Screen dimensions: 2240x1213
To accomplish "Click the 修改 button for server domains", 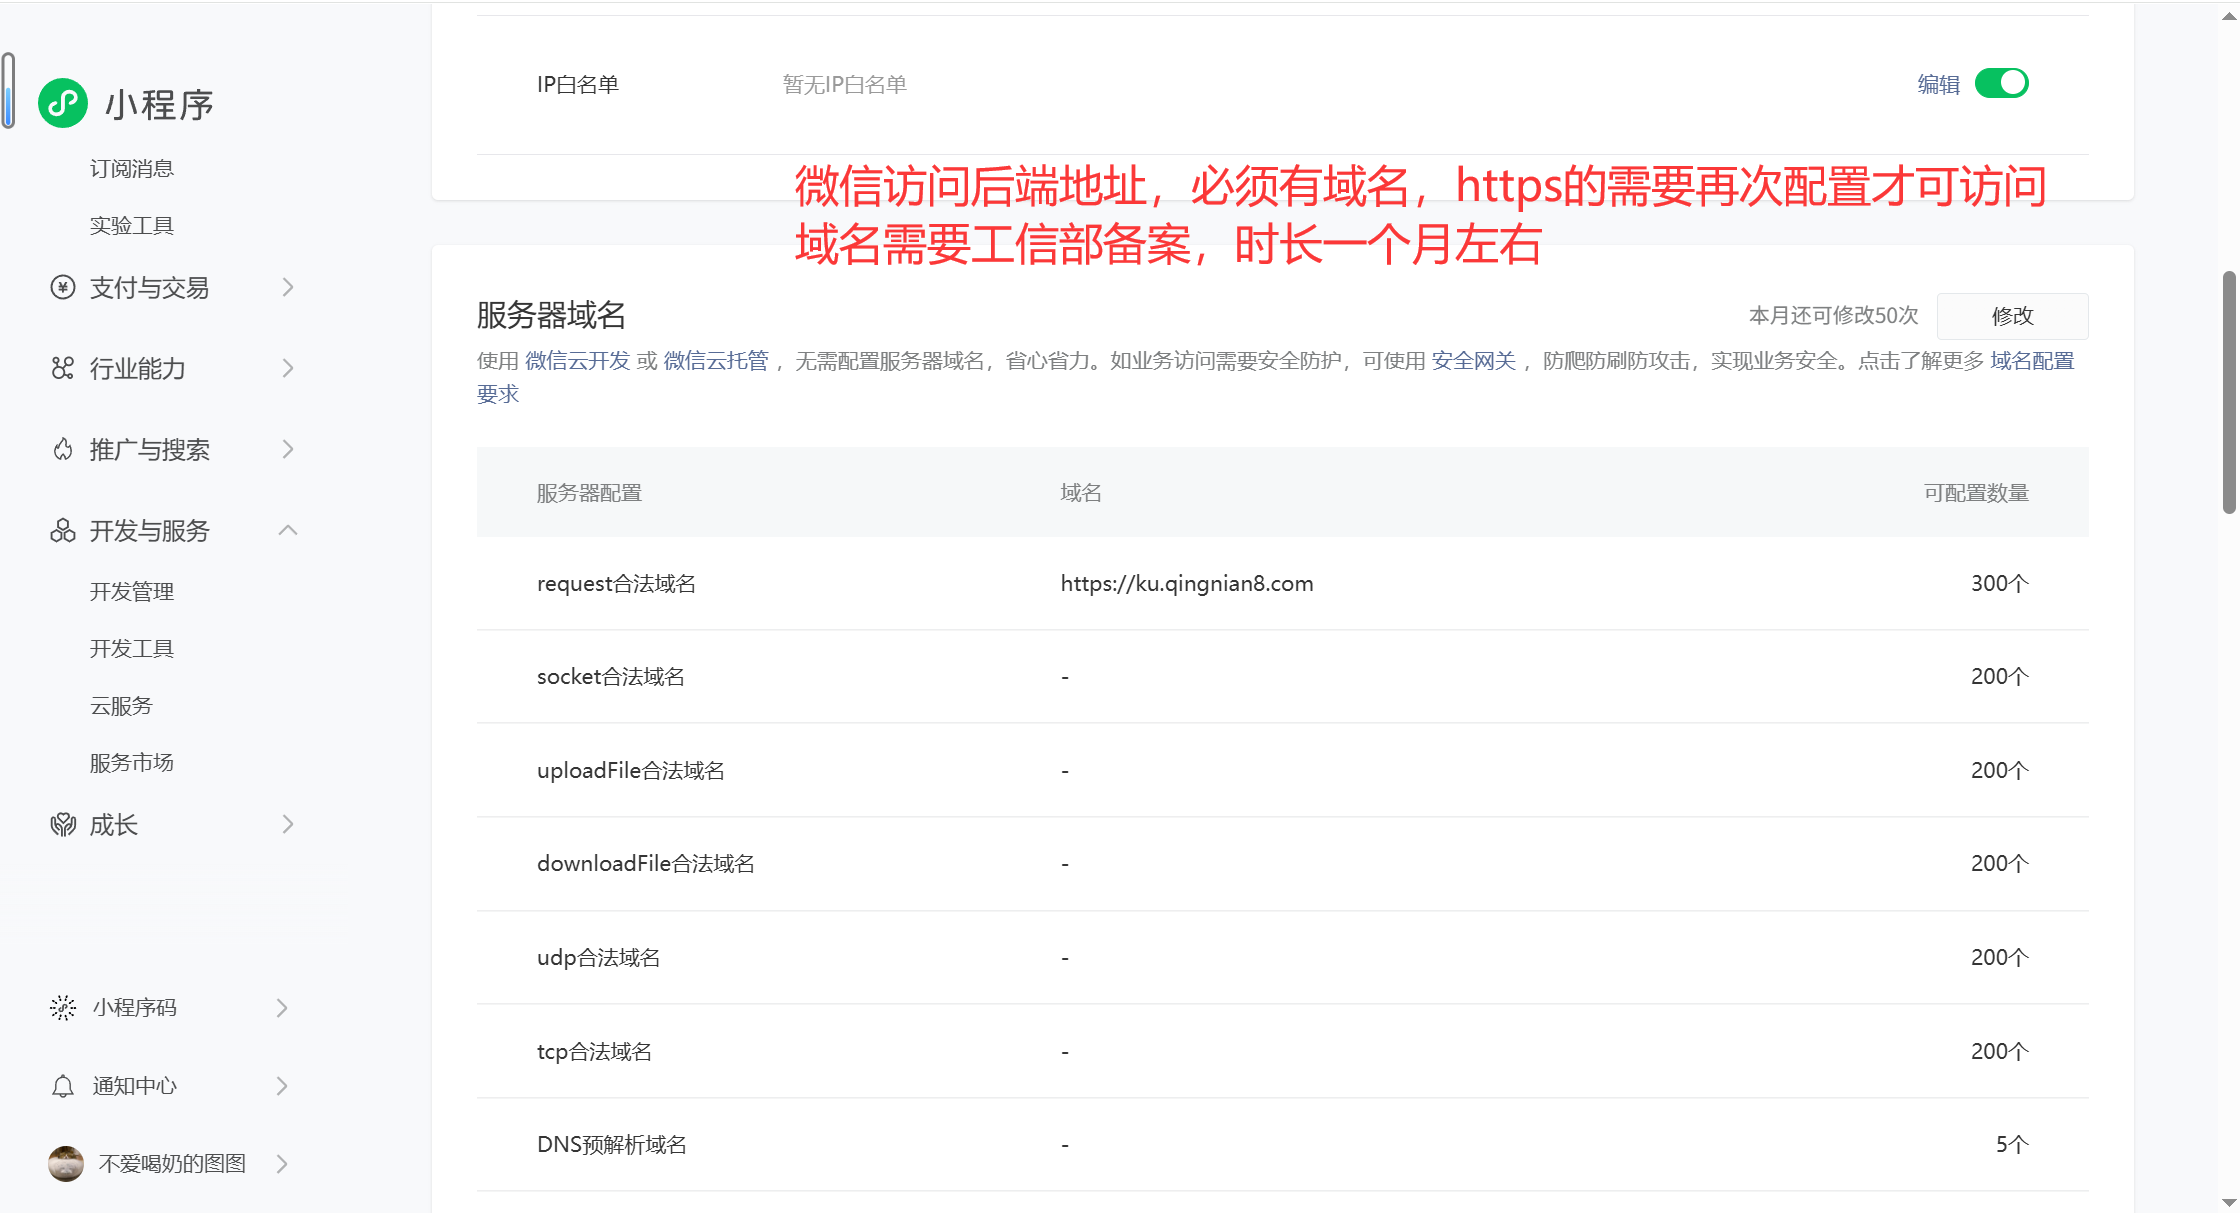I will tap(2012, 316).
